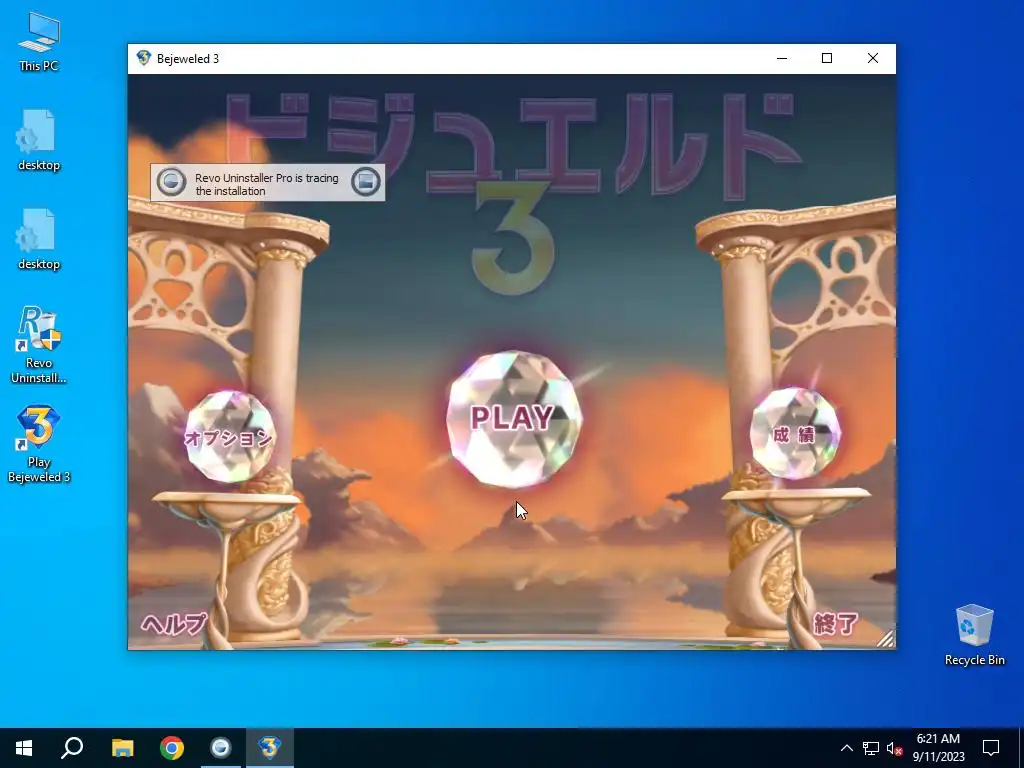Image resolution: width=1024 pixels, height=768 pixels.
Task: Open taskbar Search
Action: pyautogui.click(x=72, y=748)
